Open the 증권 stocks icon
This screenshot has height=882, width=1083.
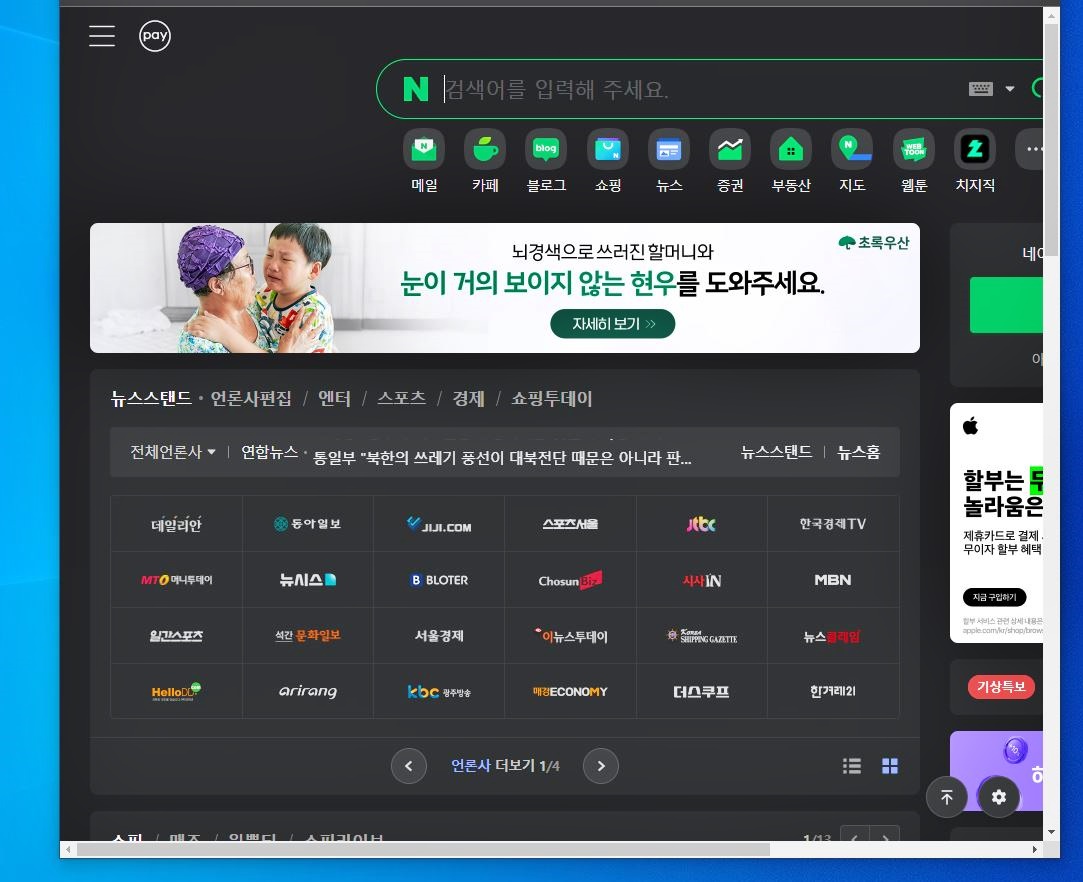pos(730,148)
